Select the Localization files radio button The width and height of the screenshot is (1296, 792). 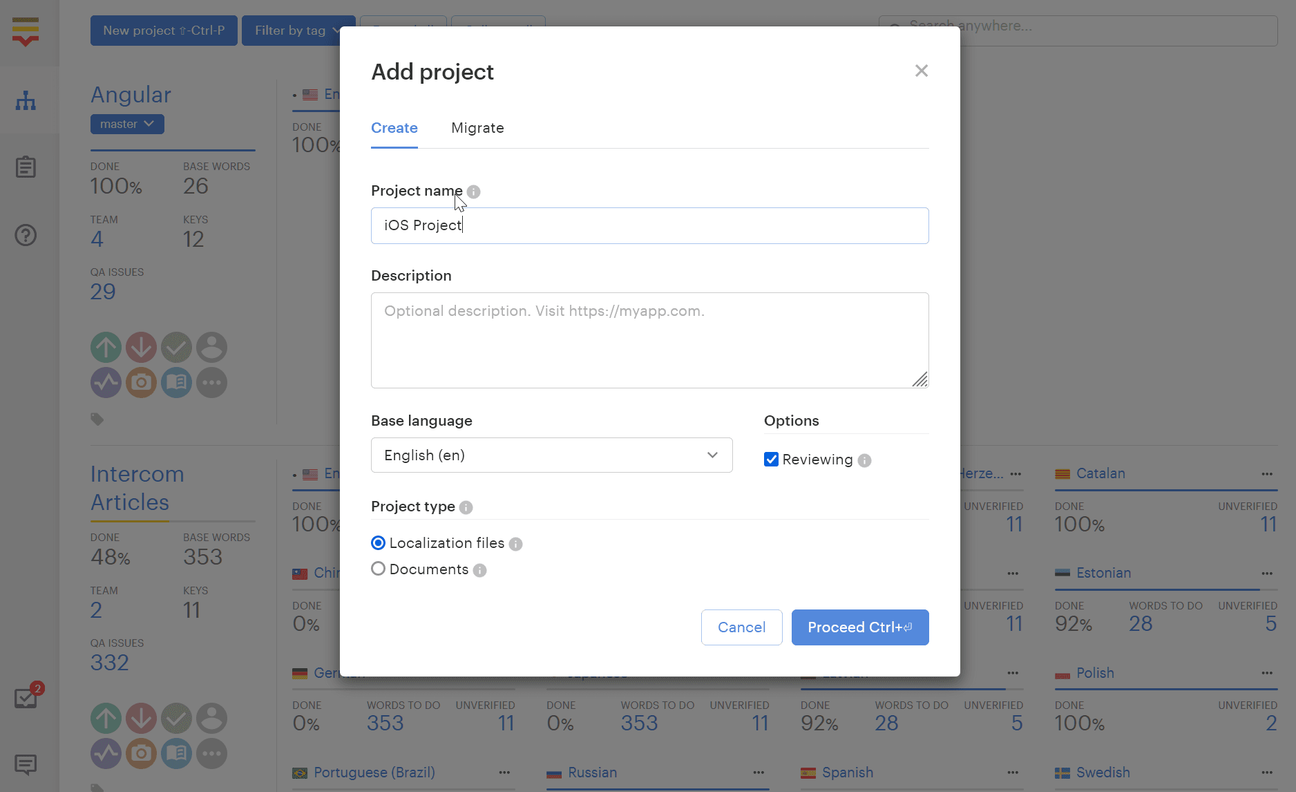(x=378, y=542)
